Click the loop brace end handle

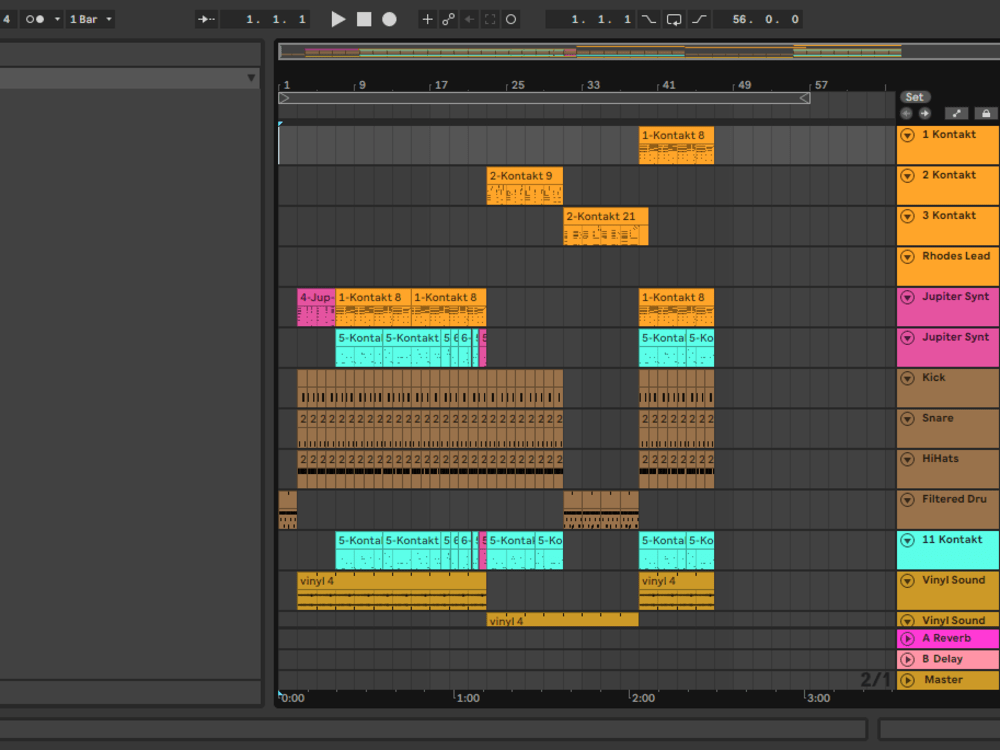[805, 98]
